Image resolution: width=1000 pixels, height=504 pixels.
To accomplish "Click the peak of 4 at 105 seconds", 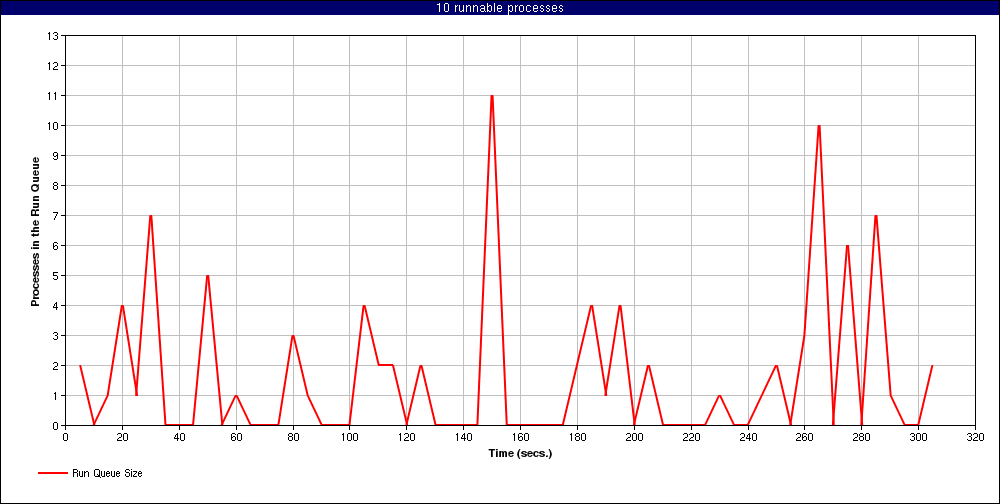I will [x=364, y=306].
